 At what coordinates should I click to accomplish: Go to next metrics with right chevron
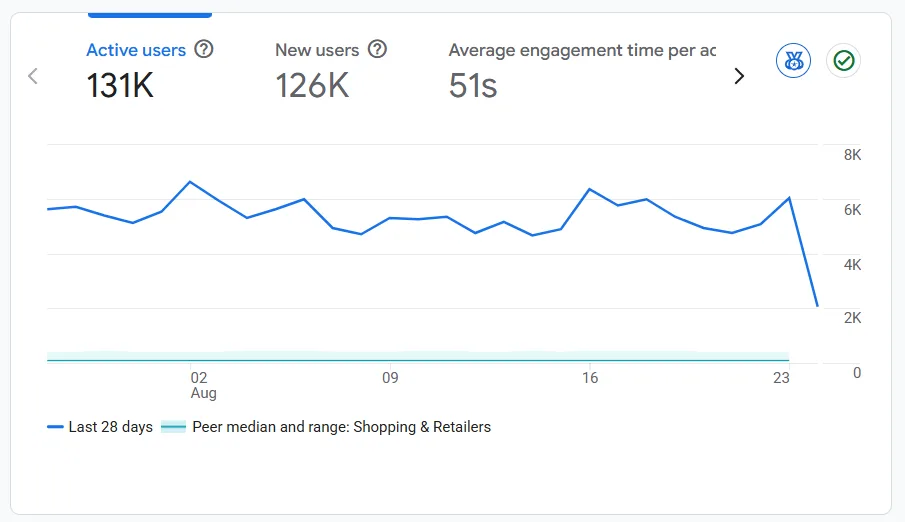pyautogui.click(x=739, y=76)
